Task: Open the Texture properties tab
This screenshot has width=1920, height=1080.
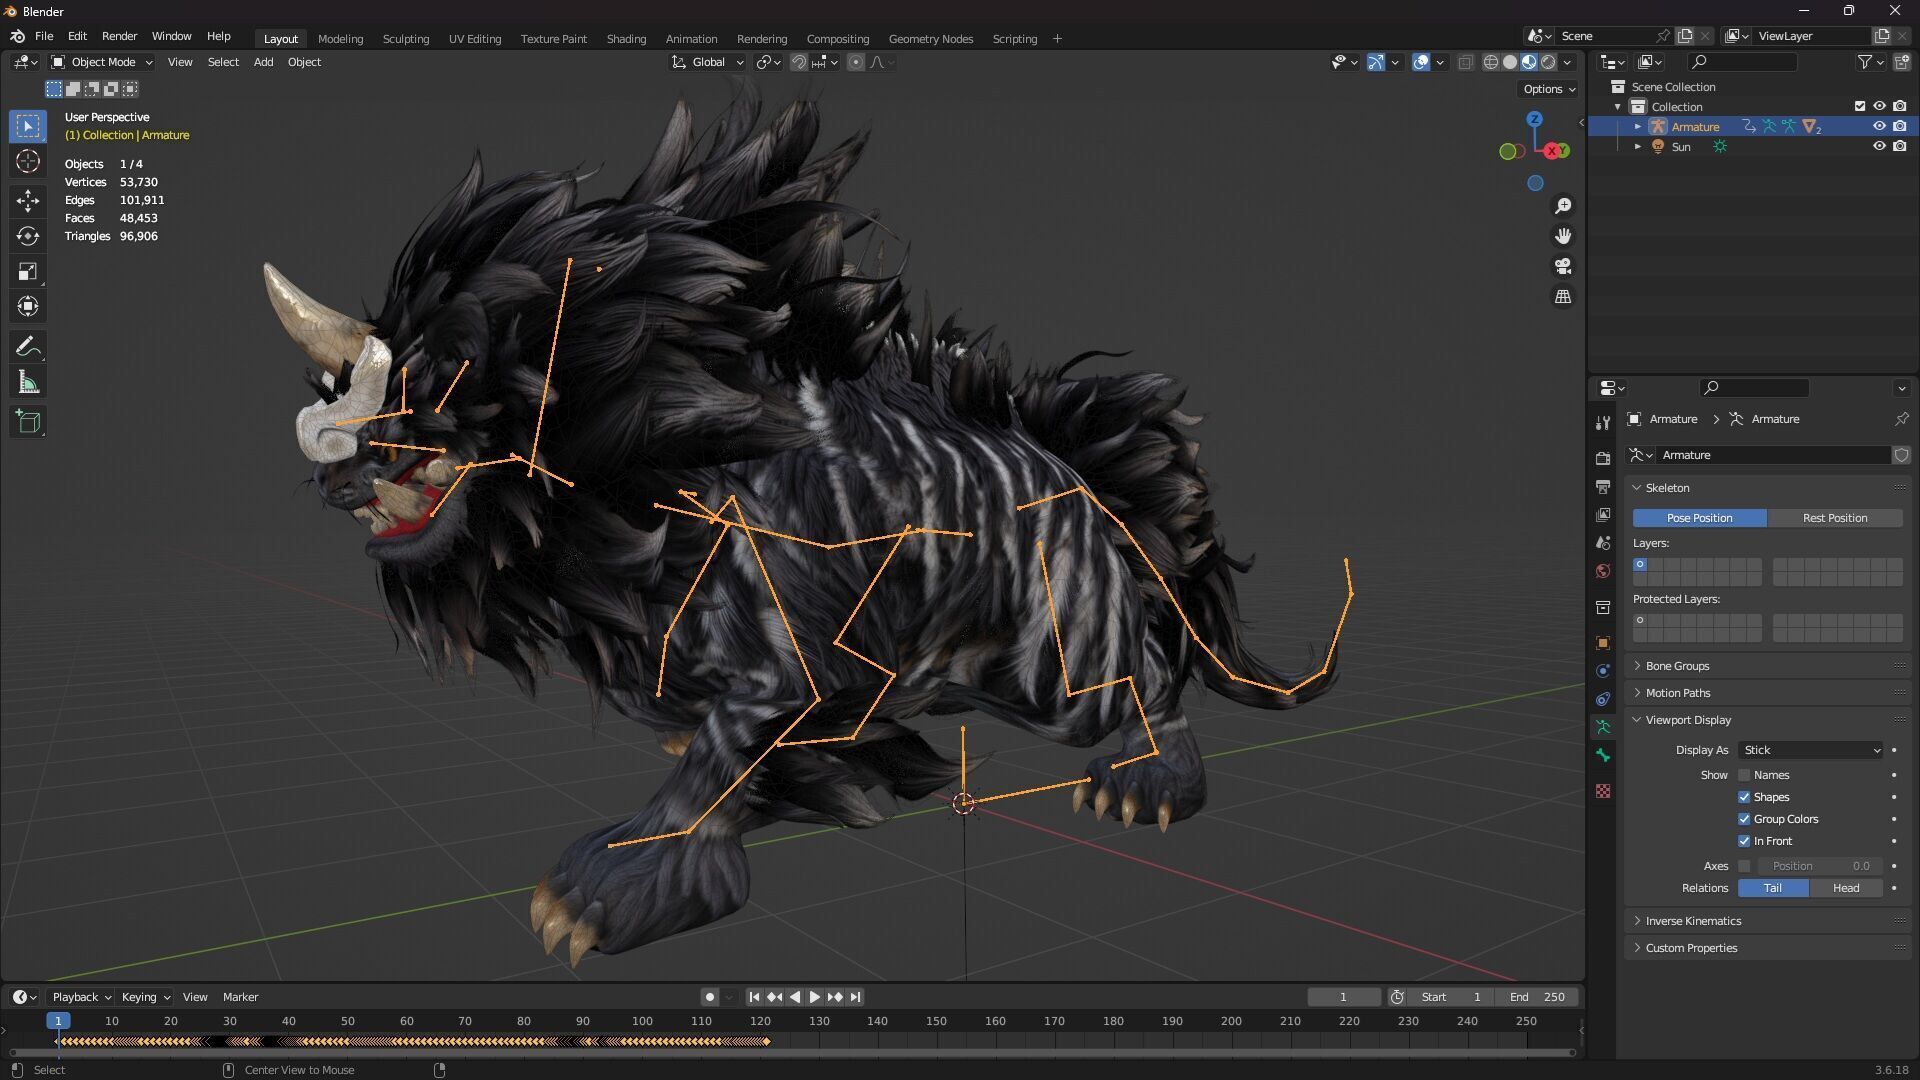Action: click(x=1603, y=791)
